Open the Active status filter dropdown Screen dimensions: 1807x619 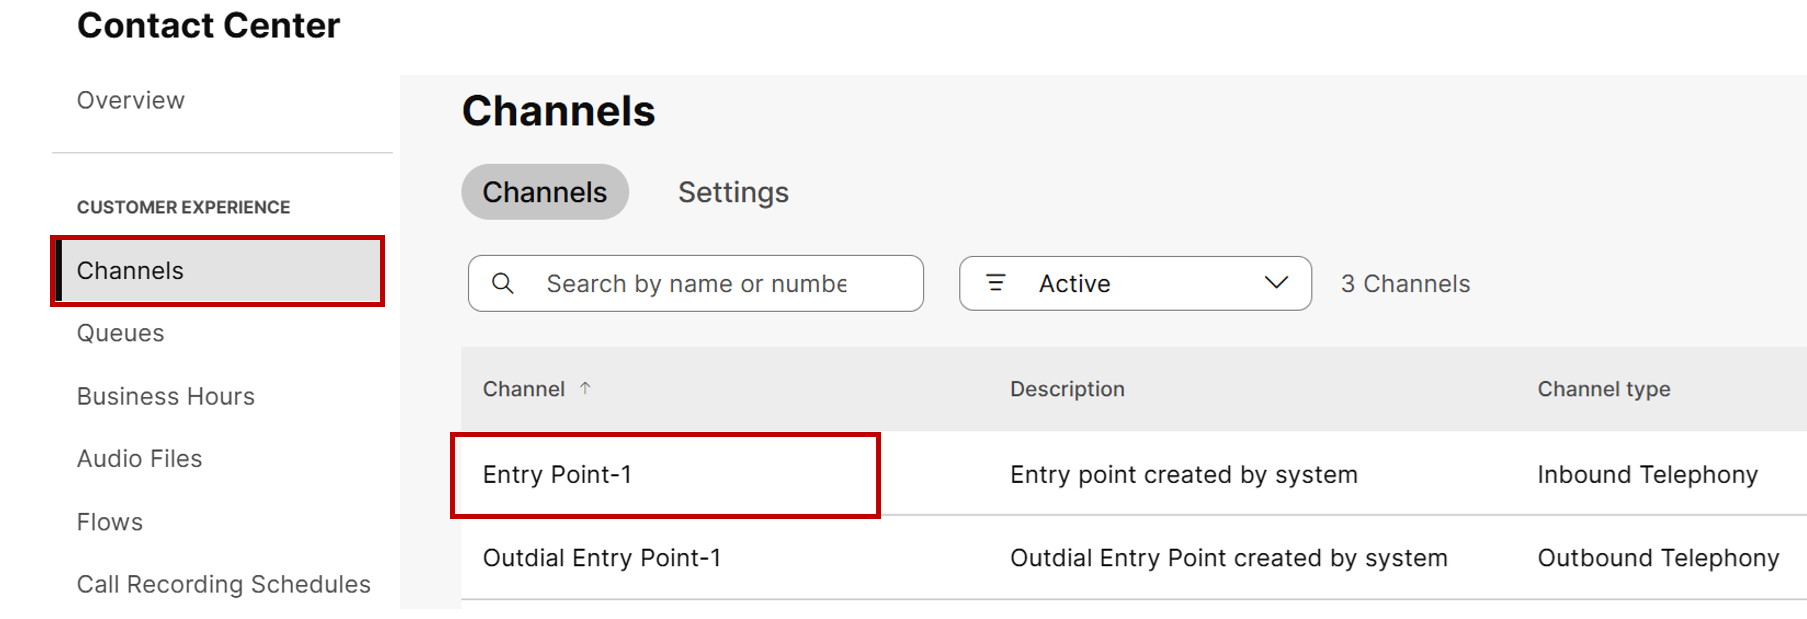pyautogui.click(x=1134, y=284)
